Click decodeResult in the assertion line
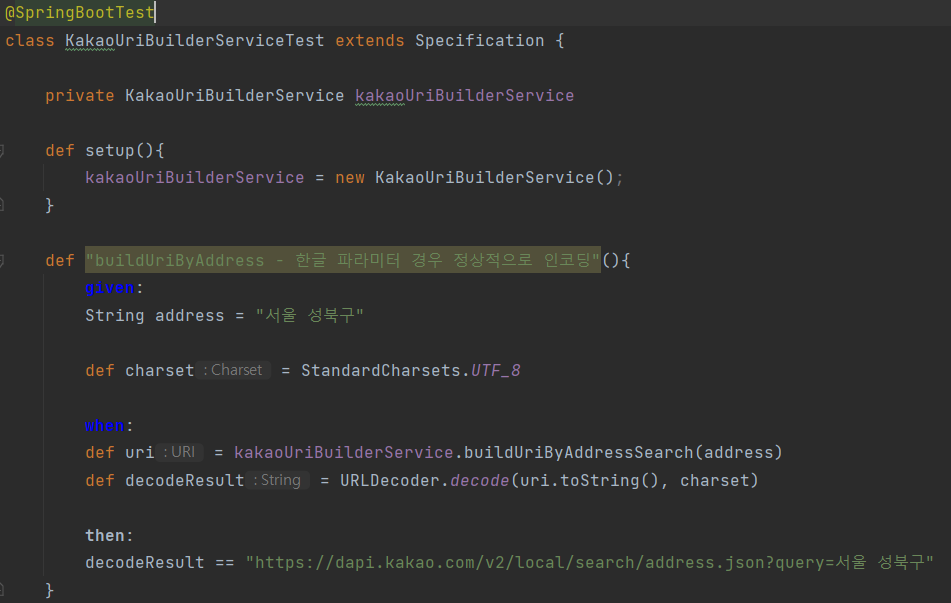This screenshot has width=951, height=603. click(x=144, y=563)
